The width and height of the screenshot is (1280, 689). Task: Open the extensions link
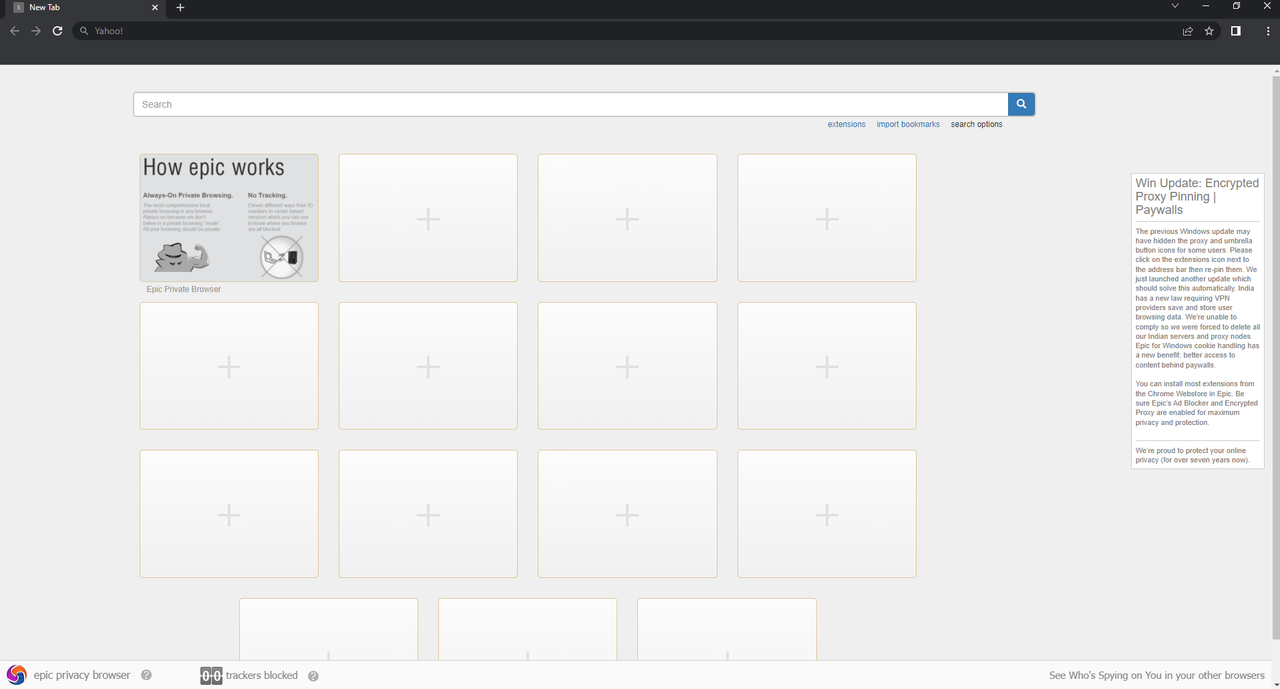(846, 124)
